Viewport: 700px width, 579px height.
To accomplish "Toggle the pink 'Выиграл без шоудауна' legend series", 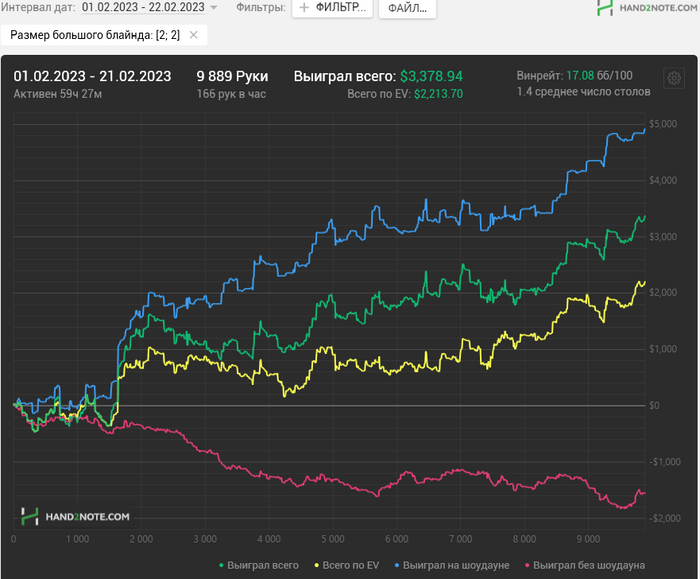I will coord(584,565).
